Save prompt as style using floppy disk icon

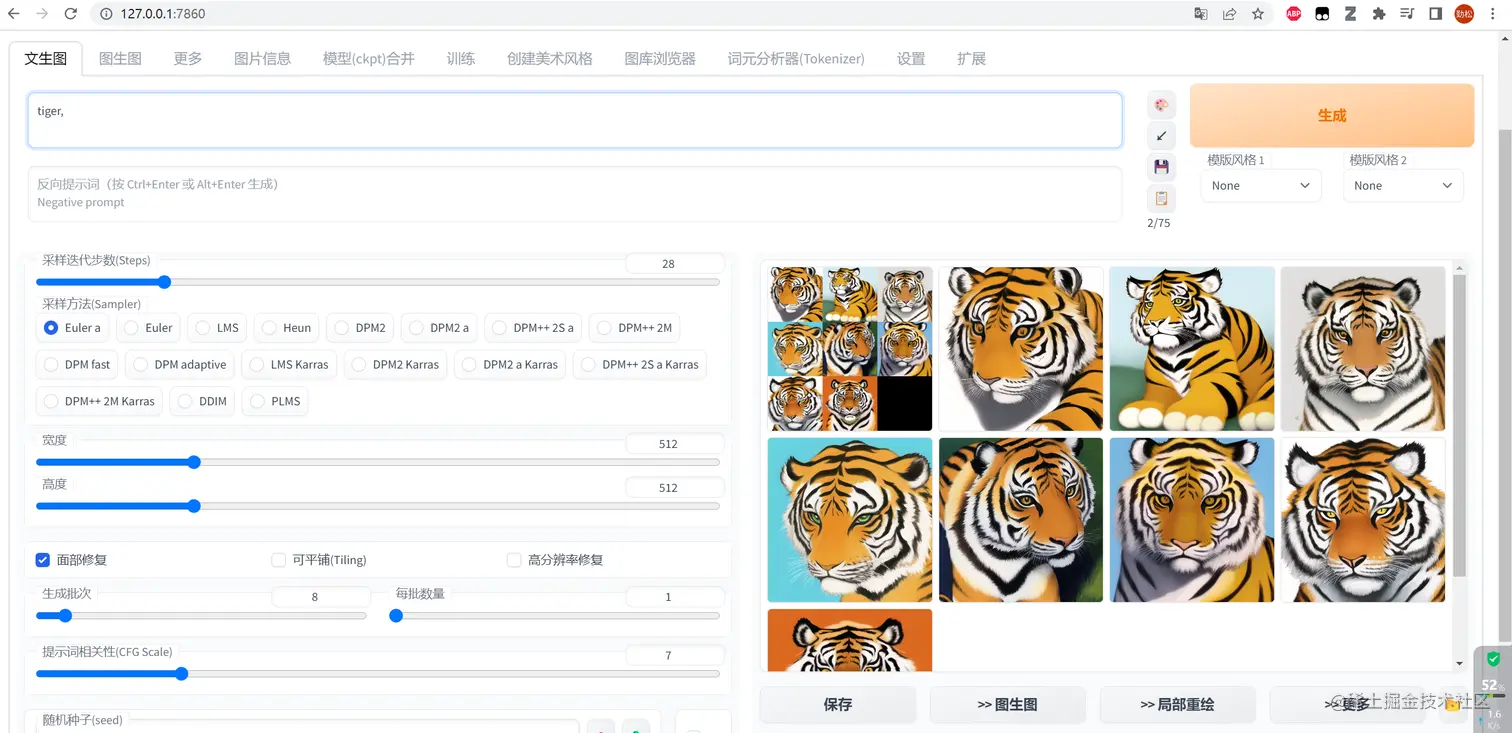[1160, 166]
